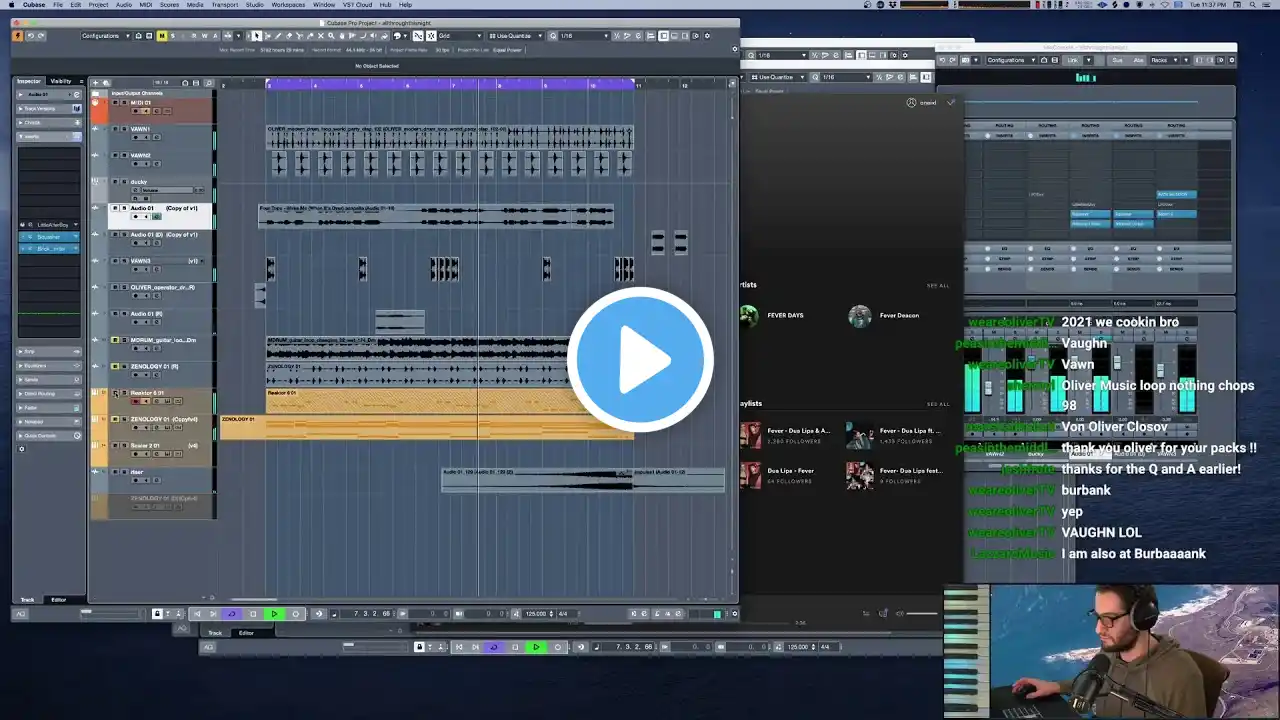Image resolution: width=1280 pixels, height=720 pixels.
Task: Open the 1/16 quantize preset dropdown
Action: pos(584,36)
